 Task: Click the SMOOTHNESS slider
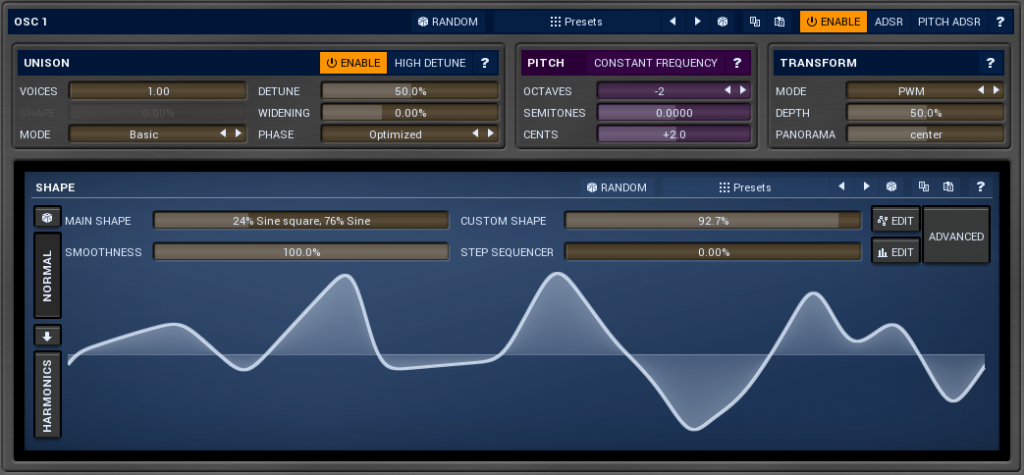pyautogui.click(x=301, y=252)
